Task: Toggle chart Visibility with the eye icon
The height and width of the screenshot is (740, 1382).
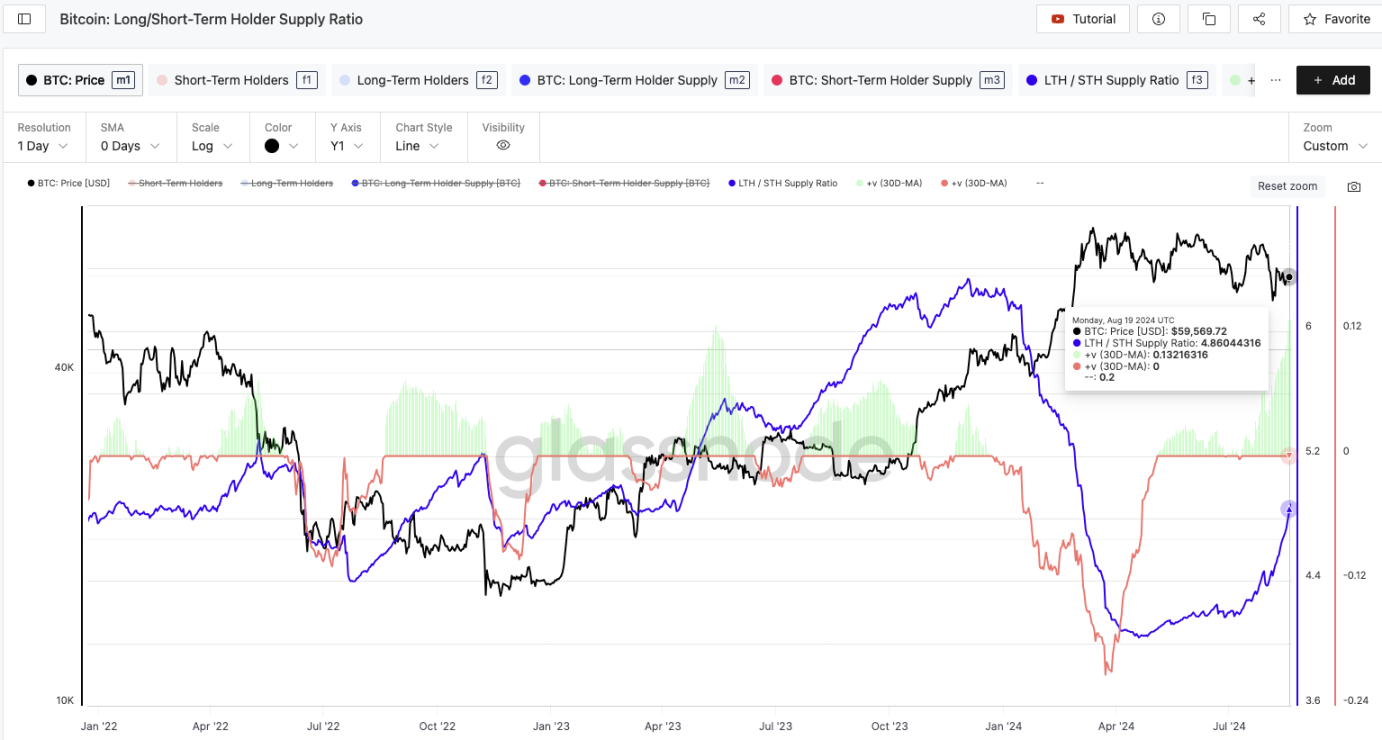Action: click(503, 143)
